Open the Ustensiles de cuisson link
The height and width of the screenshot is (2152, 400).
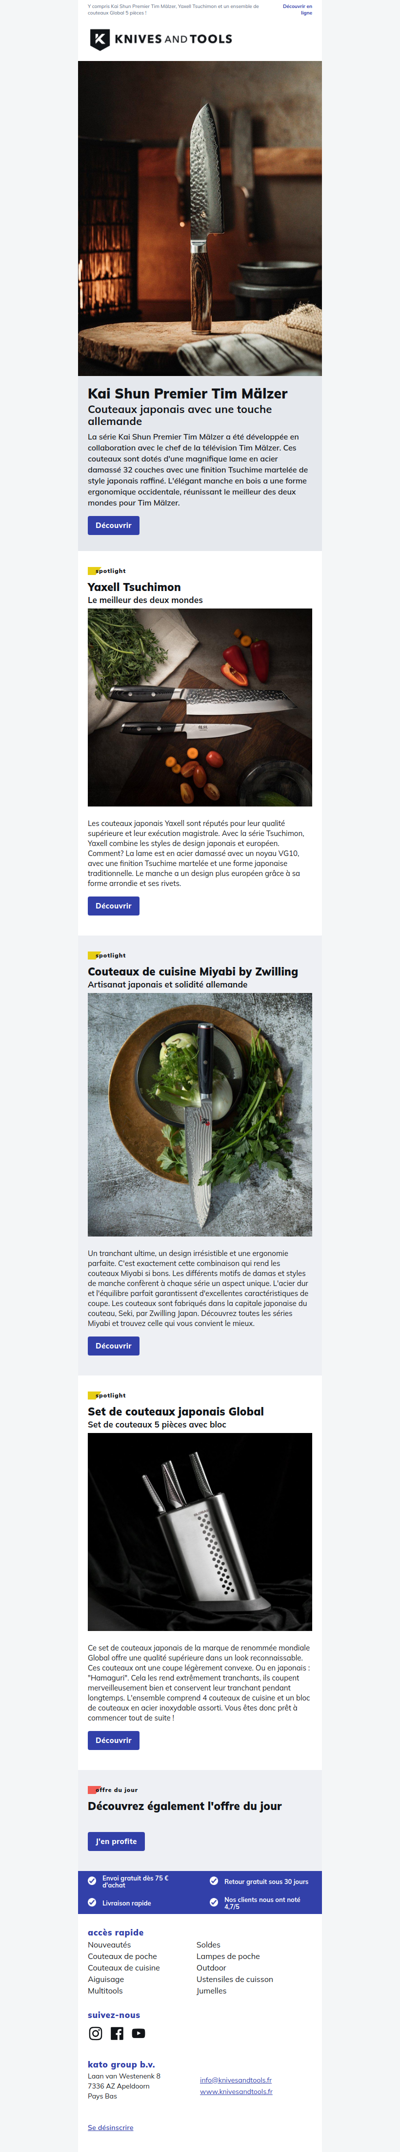tap(234, 1979)
